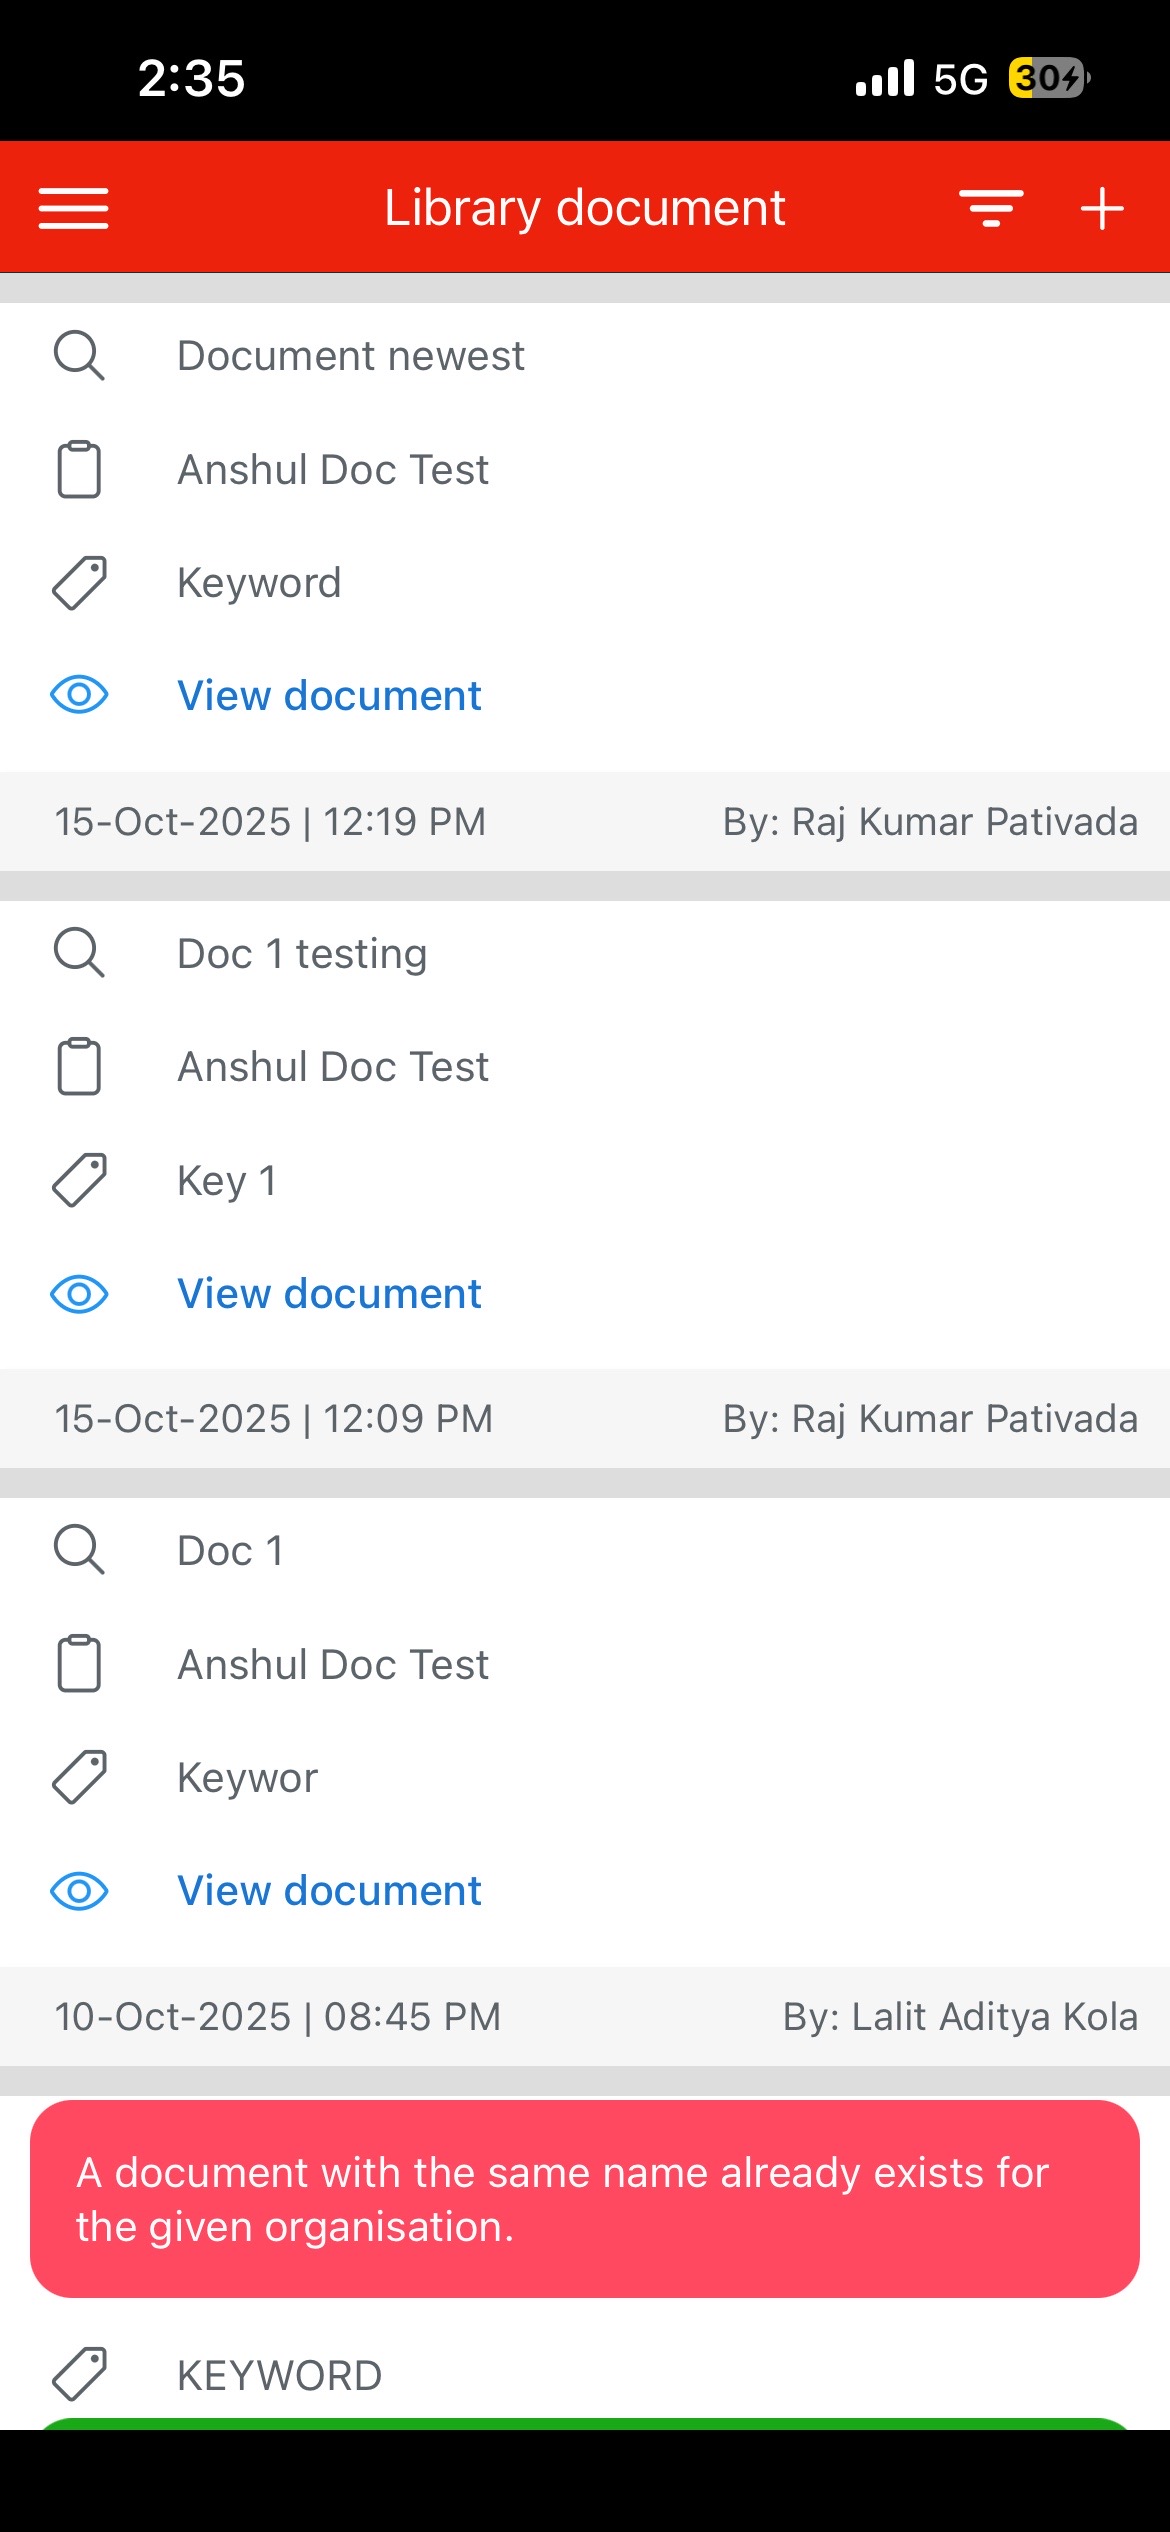The image size is (1170, 2532).
Task: Open View document link for Doc 1 testing
Action: [x=329, y=1294]
